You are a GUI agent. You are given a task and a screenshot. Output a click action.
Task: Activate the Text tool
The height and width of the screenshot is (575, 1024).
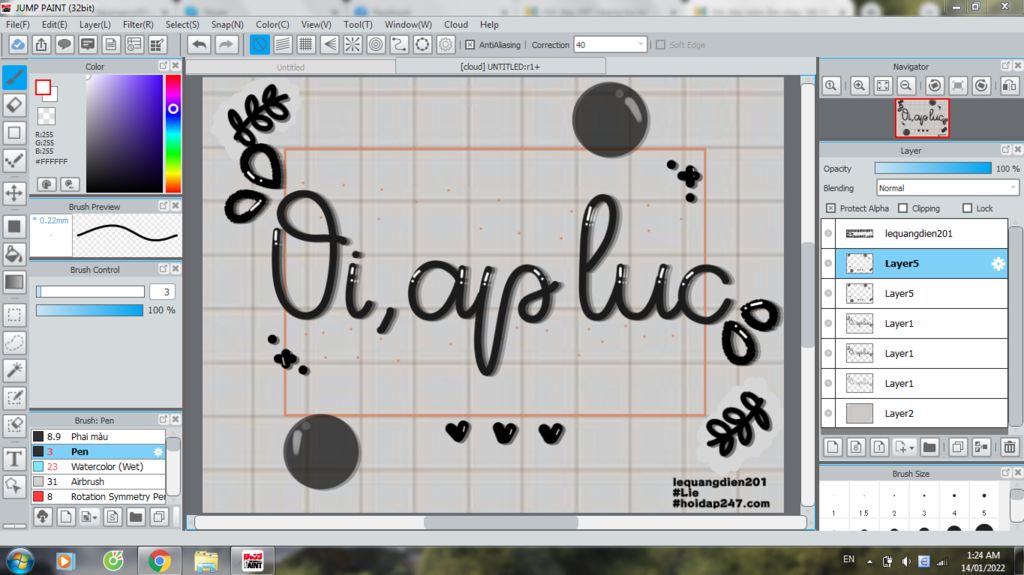[x=15, y=459]
